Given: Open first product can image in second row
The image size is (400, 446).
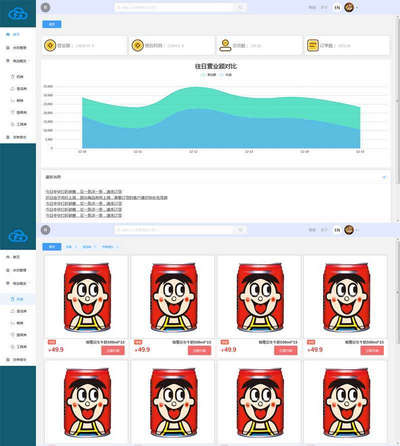Looking at the screenshot, I should [87, 402].
